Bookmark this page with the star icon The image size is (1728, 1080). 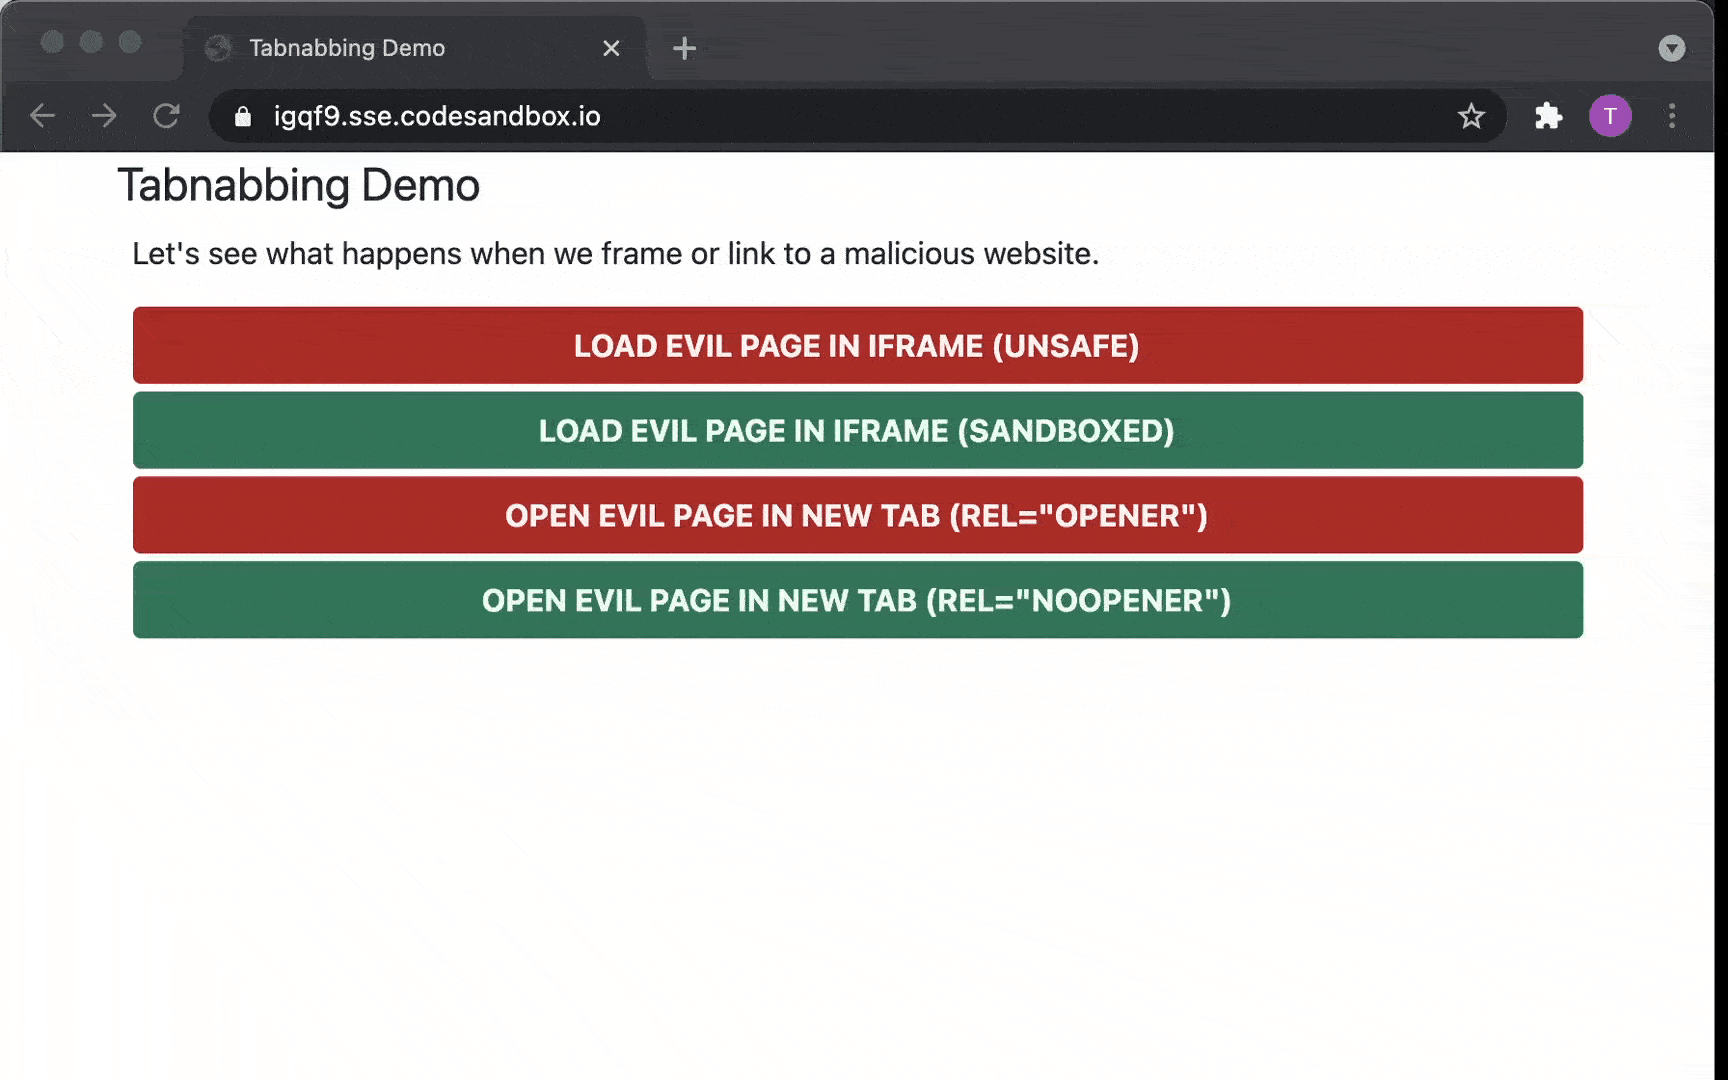tap(1471, 116)
